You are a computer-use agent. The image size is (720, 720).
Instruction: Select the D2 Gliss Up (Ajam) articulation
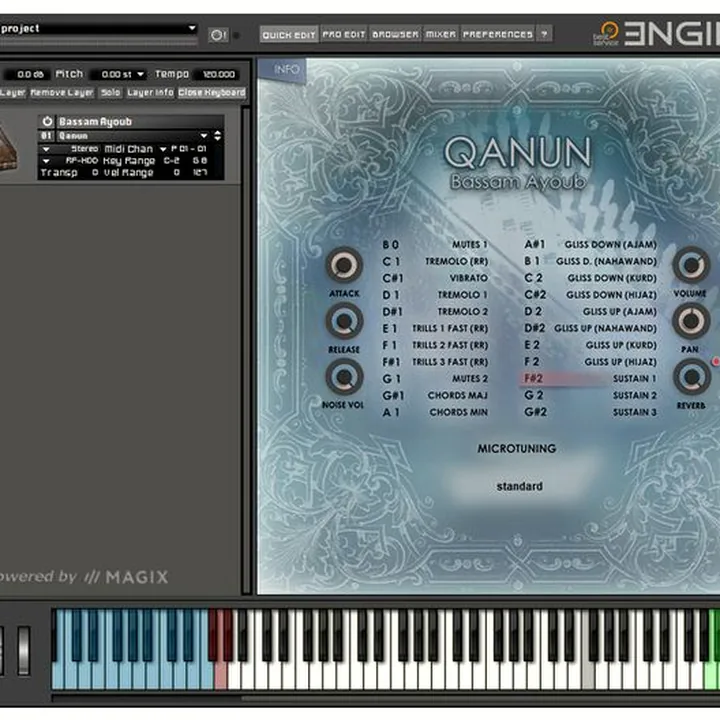591,311
